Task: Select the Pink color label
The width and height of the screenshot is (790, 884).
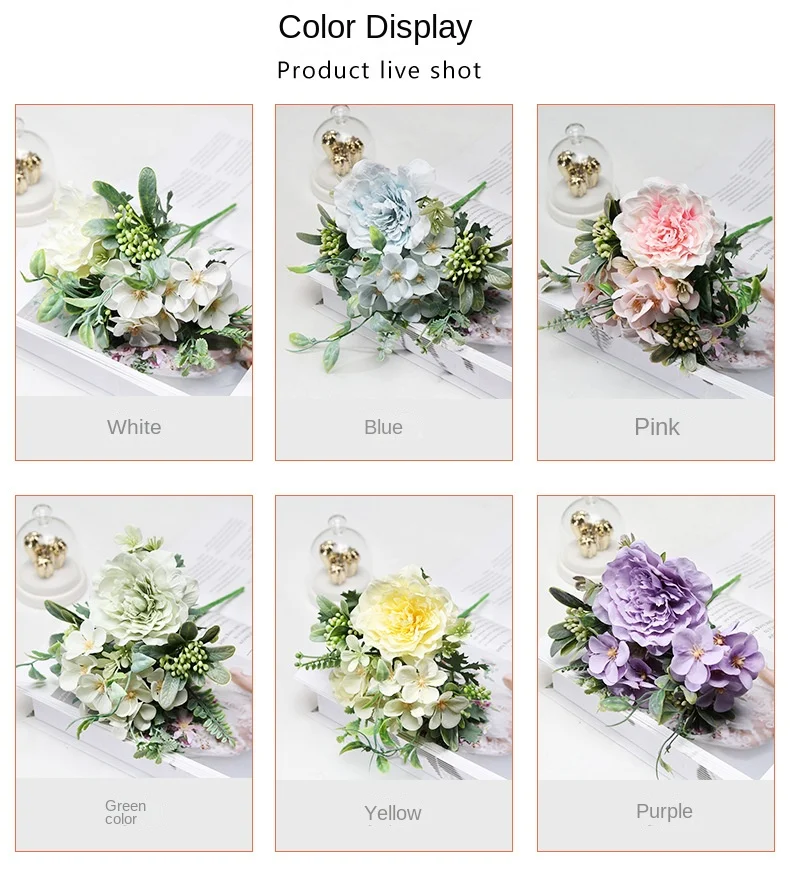Action: tap(657, 427)
